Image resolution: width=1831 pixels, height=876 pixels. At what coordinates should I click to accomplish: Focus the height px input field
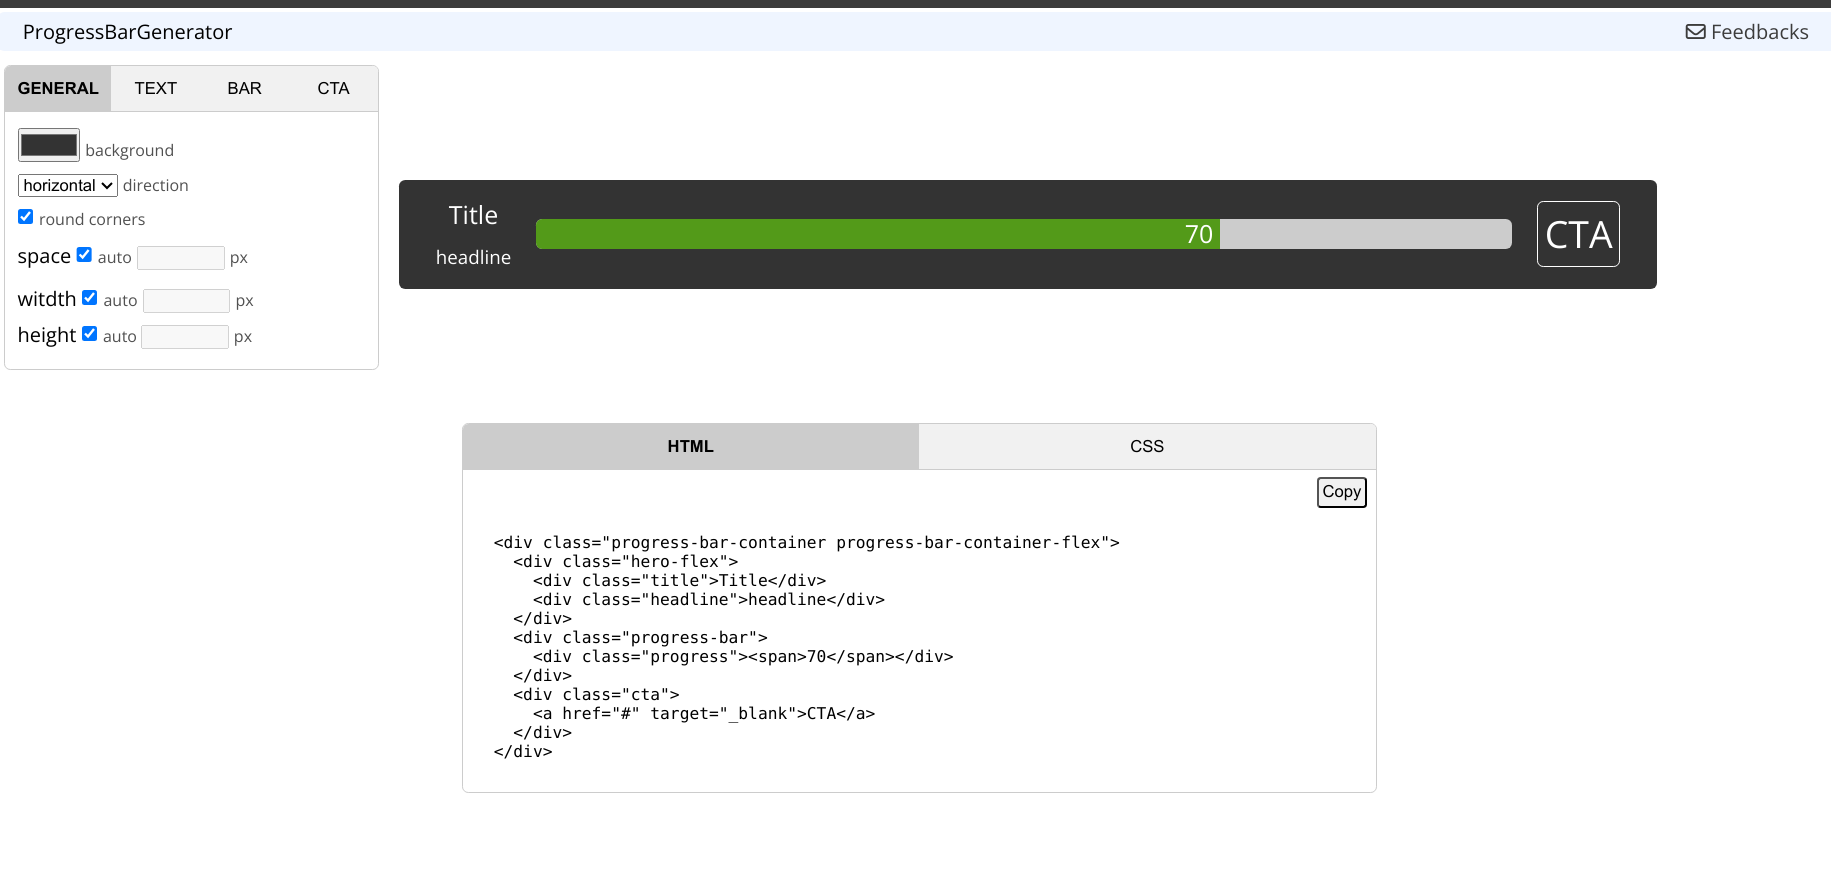pyautogui.click(x=185, y=337)
